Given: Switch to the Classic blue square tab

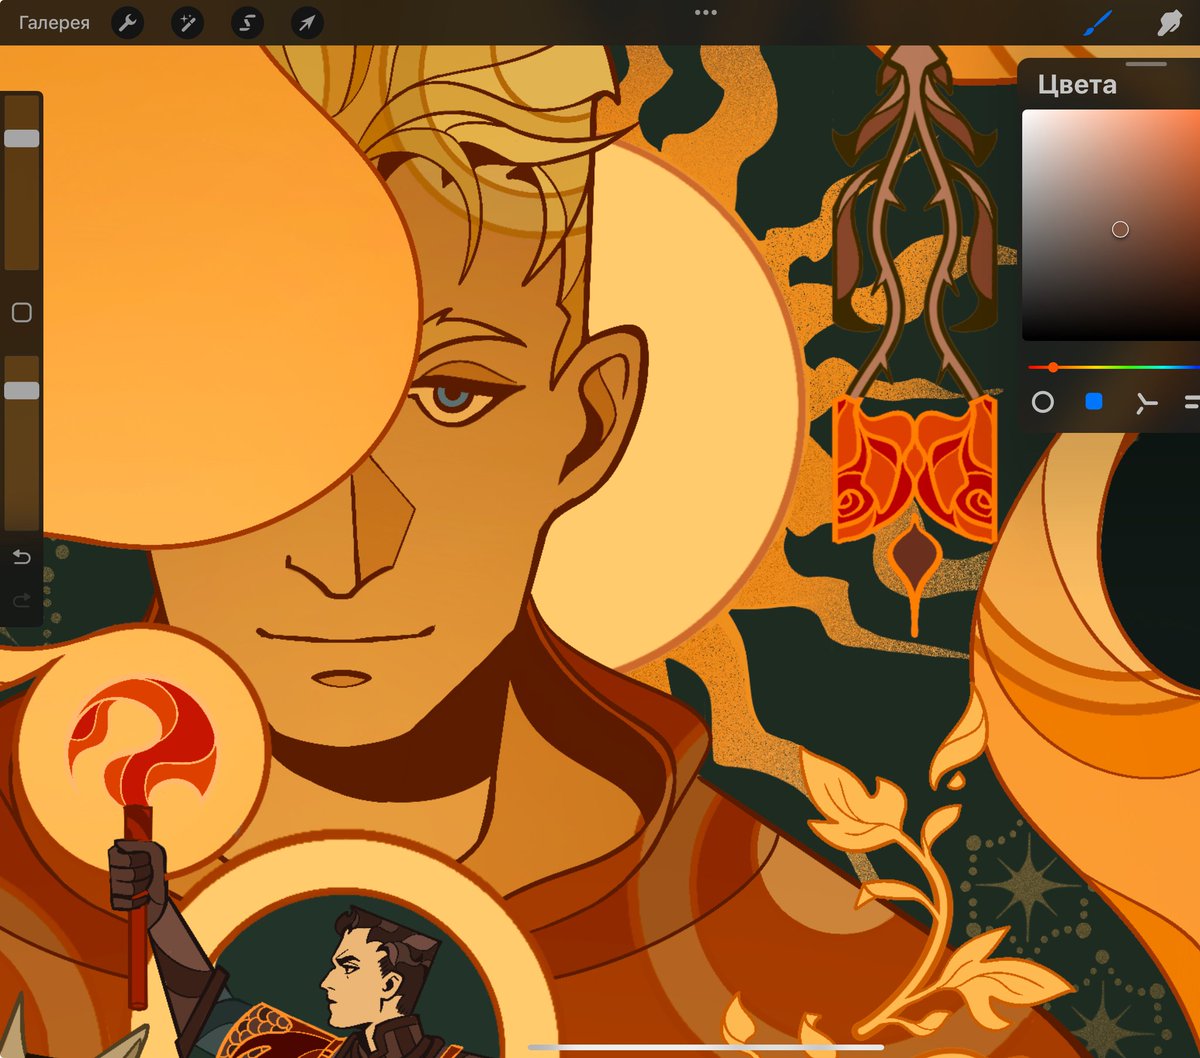Looking at the screenshot, I should tap(1094, 402).
